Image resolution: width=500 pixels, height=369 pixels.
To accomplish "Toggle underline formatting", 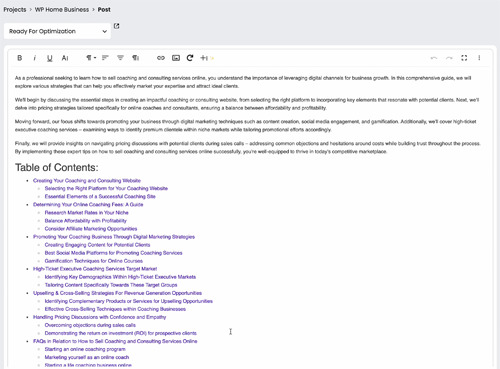I will [49, 58].
